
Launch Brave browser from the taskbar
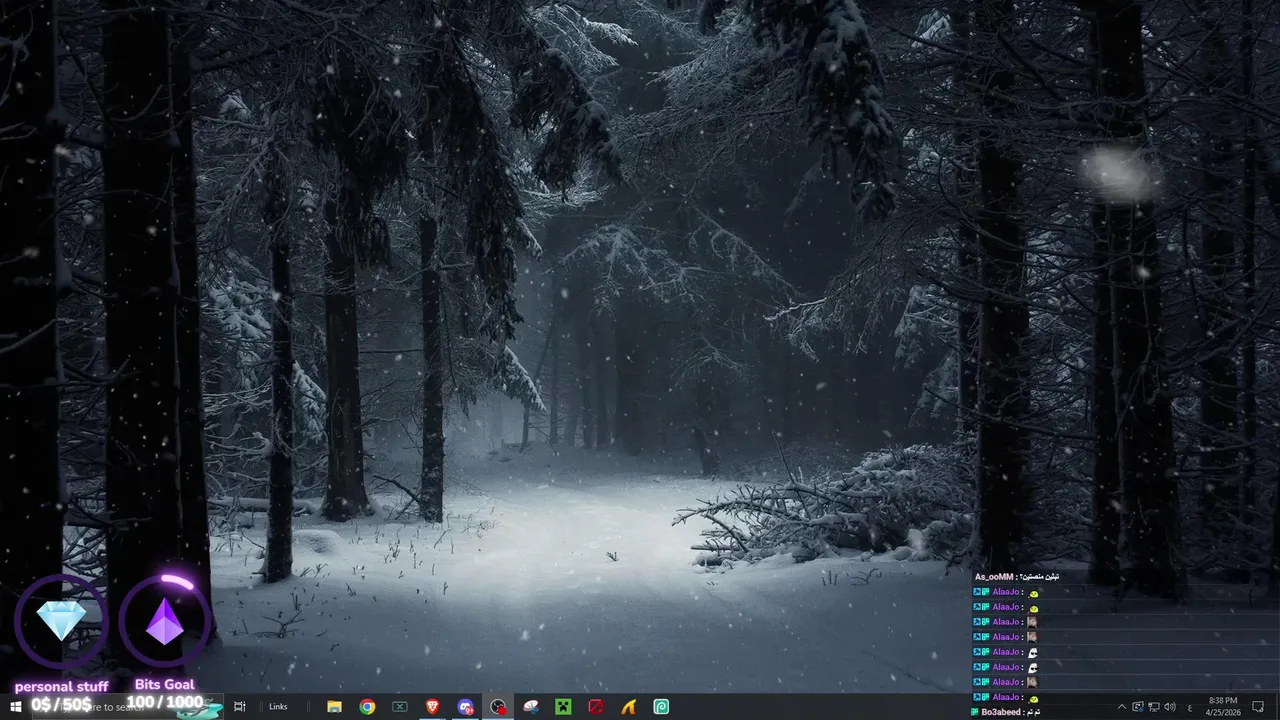(433, 707)
